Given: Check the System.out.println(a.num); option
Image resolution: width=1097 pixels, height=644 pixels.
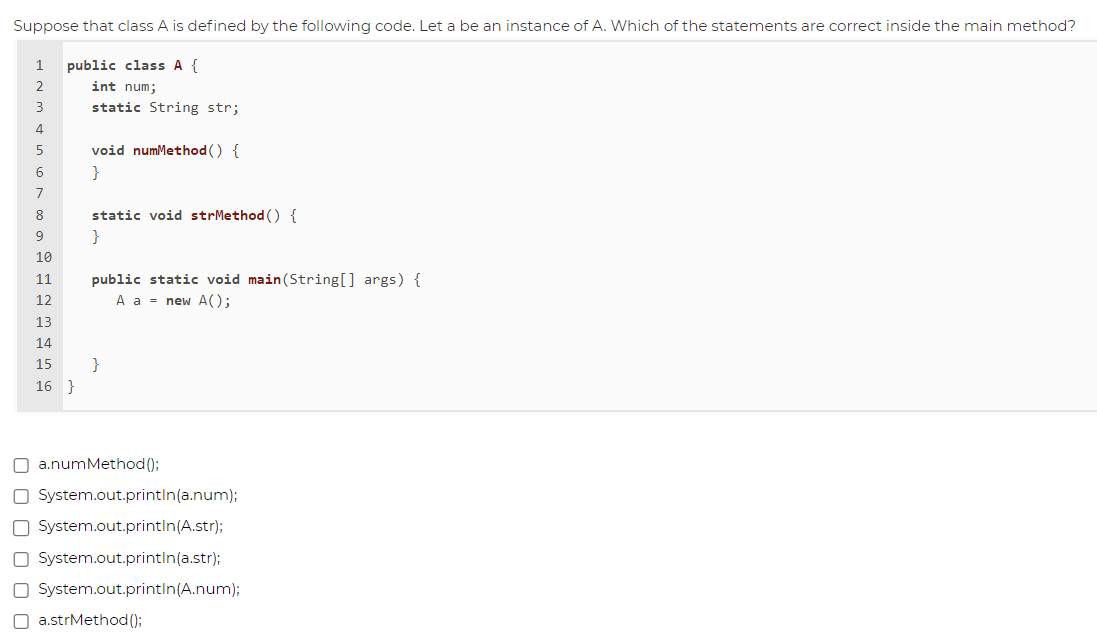Looking at the screenshot, I should 21,494.
